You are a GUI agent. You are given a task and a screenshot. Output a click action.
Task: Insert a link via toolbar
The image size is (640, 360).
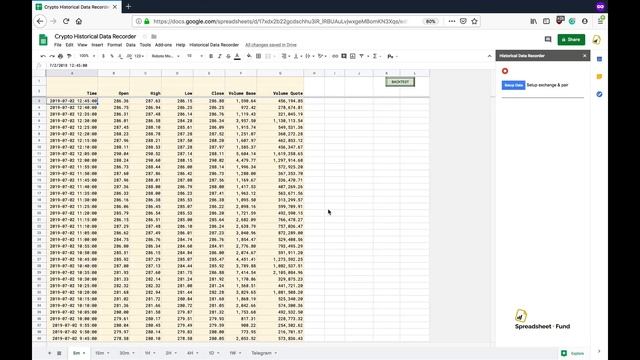(x=335, y=56)
